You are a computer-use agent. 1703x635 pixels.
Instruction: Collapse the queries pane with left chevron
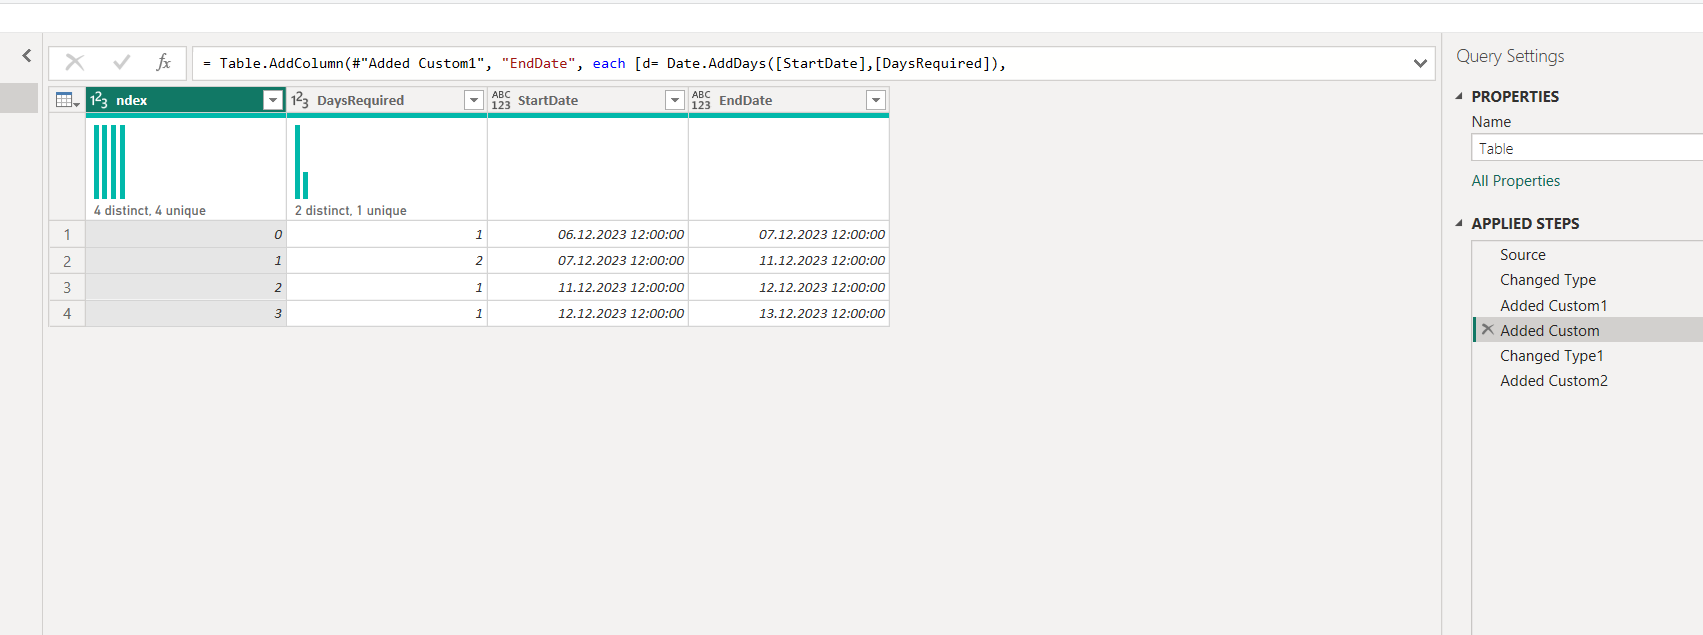point(27,56)
